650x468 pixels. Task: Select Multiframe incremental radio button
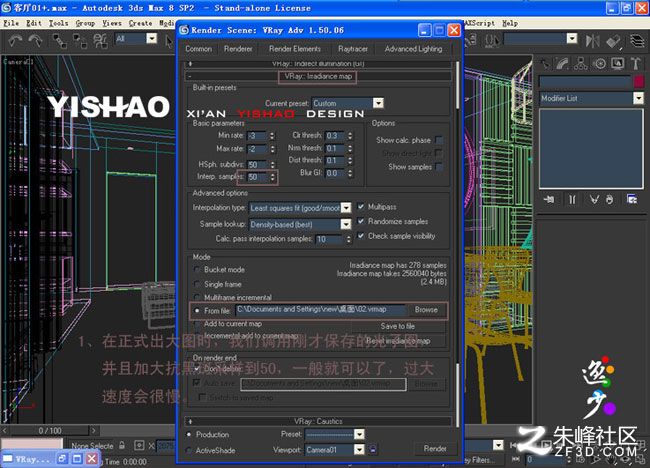pos(197,297)
